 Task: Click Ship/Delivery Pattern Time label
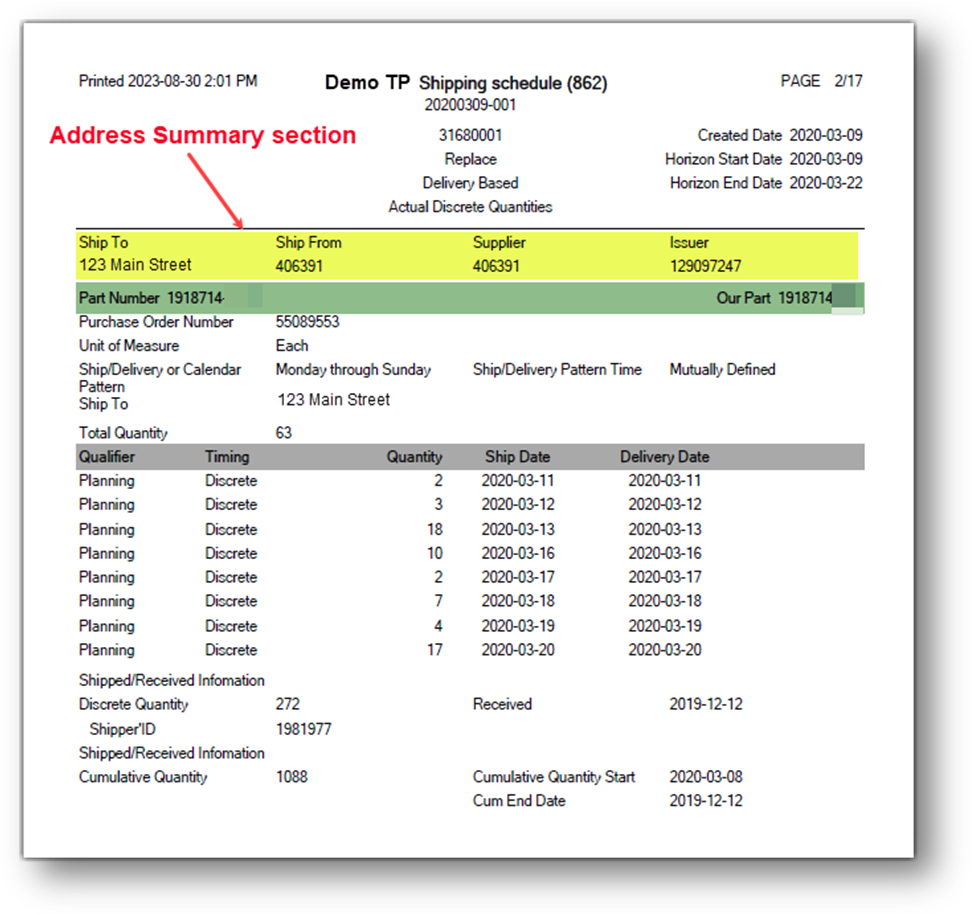[557, 370]
